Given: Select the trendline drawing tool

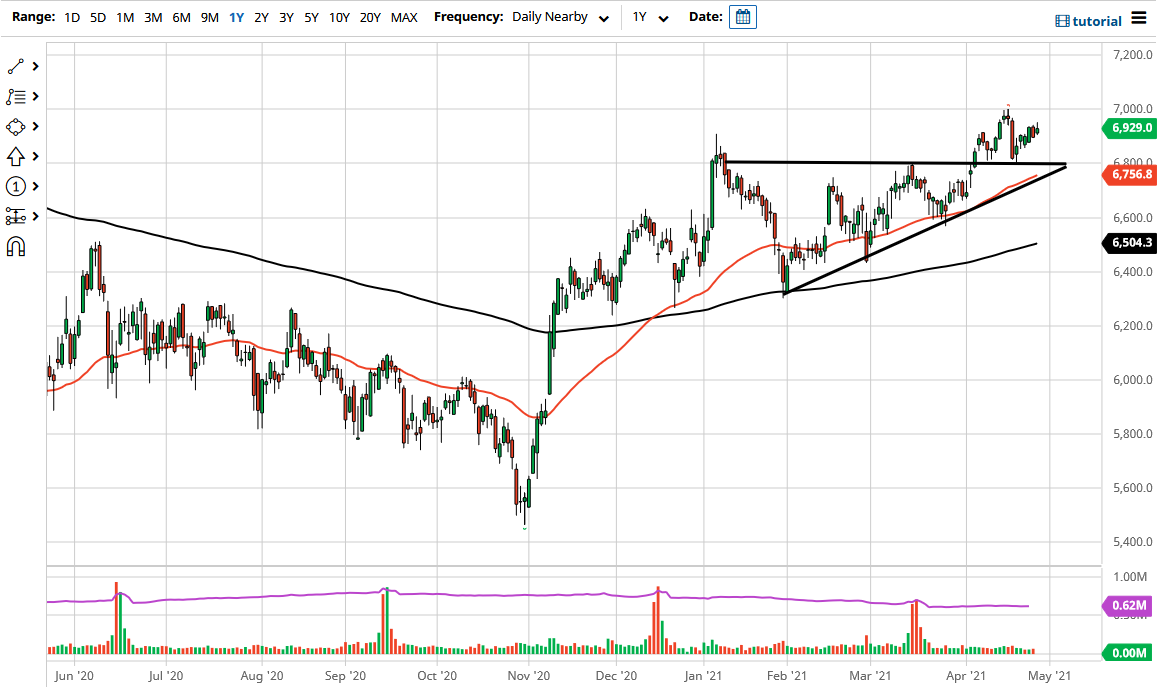Looking at the screenshot, I should click(x=16, y=66).
